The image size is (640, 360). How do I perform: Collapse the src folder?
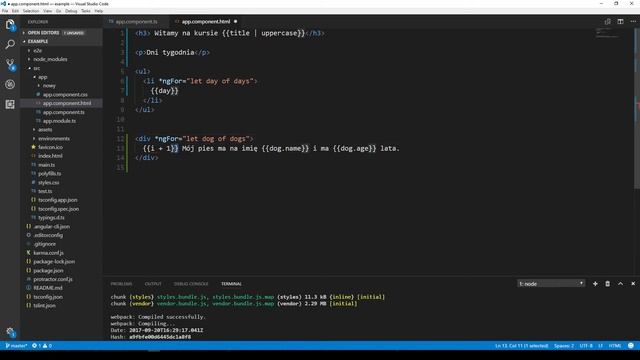[x=37, y=68]
